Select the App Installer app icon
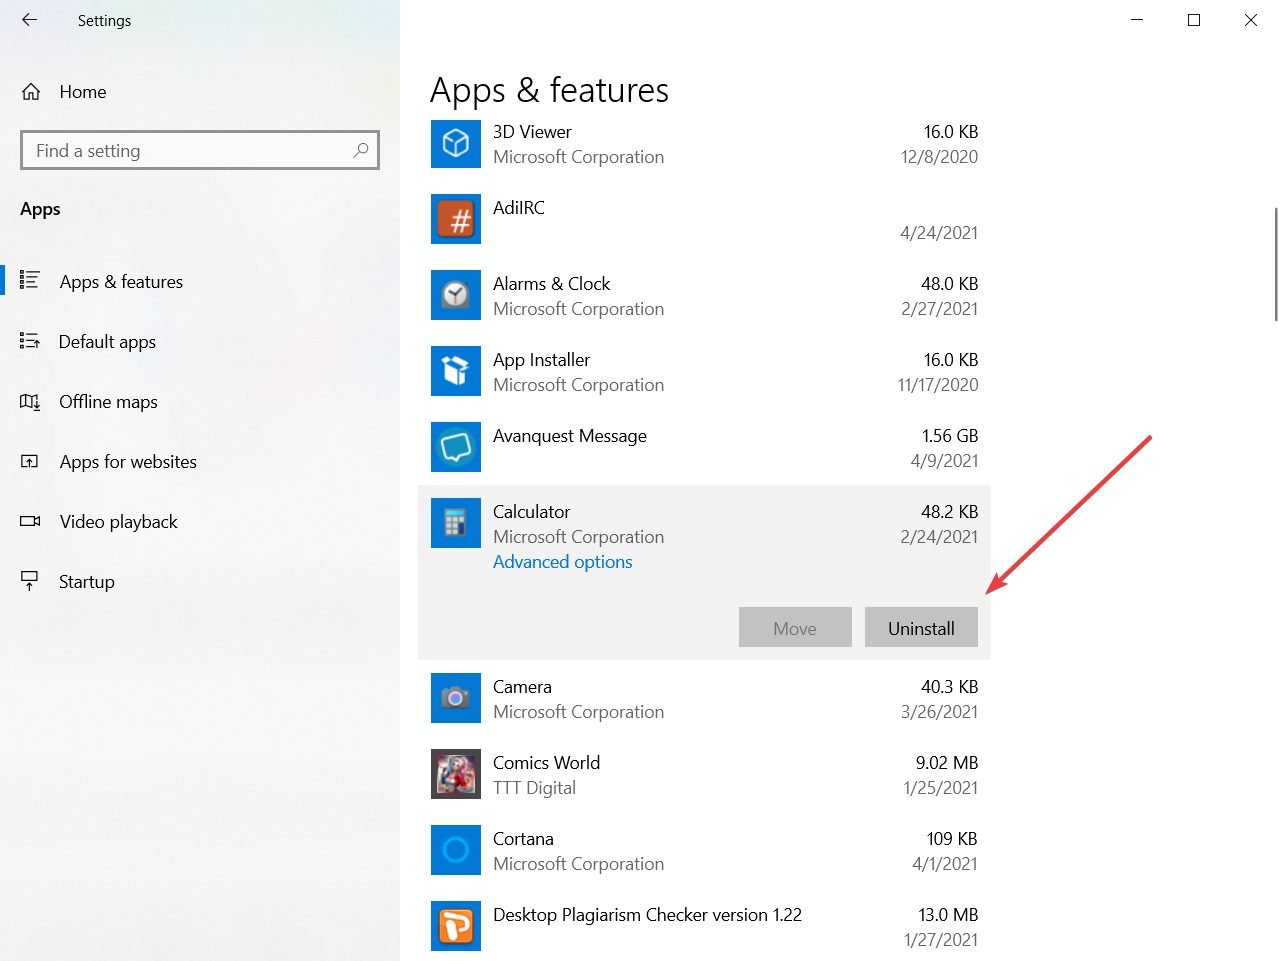This screenshot has height=961, width=1280. point(456,372)
